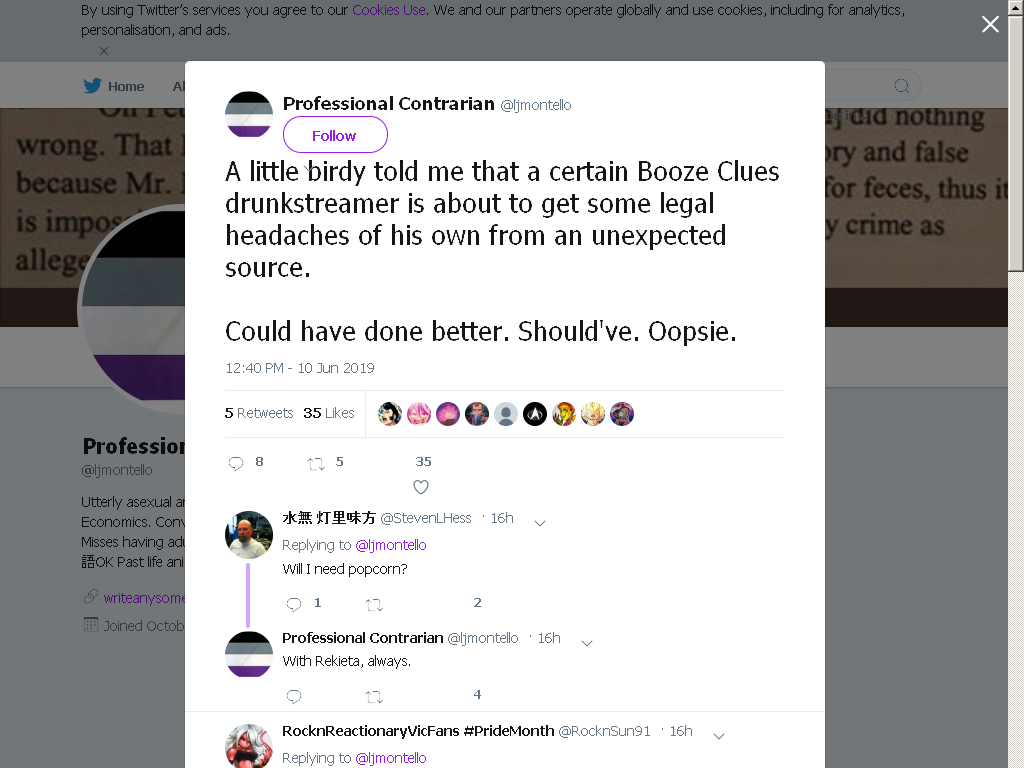1024x768 pixels.
Task: Click the retweet icon on main tweet
Action: coord(316,464)
